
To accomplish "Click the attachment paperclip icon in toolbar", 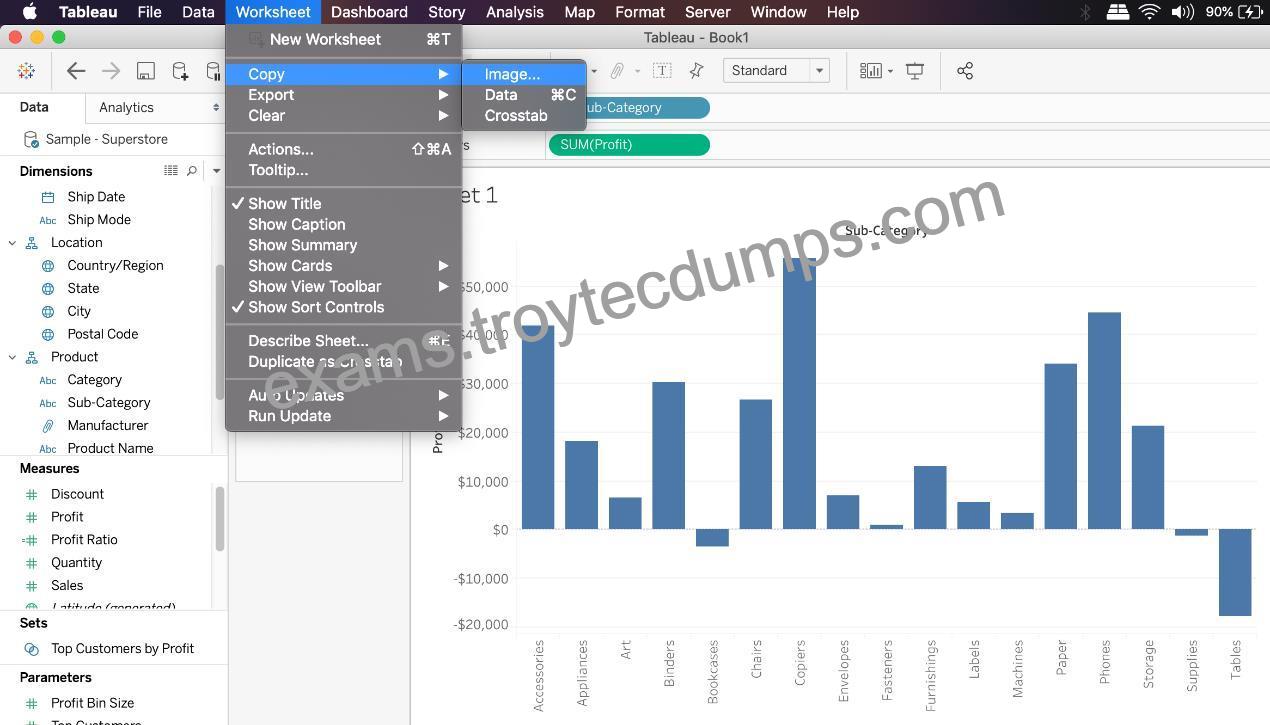I will (617, 71).
